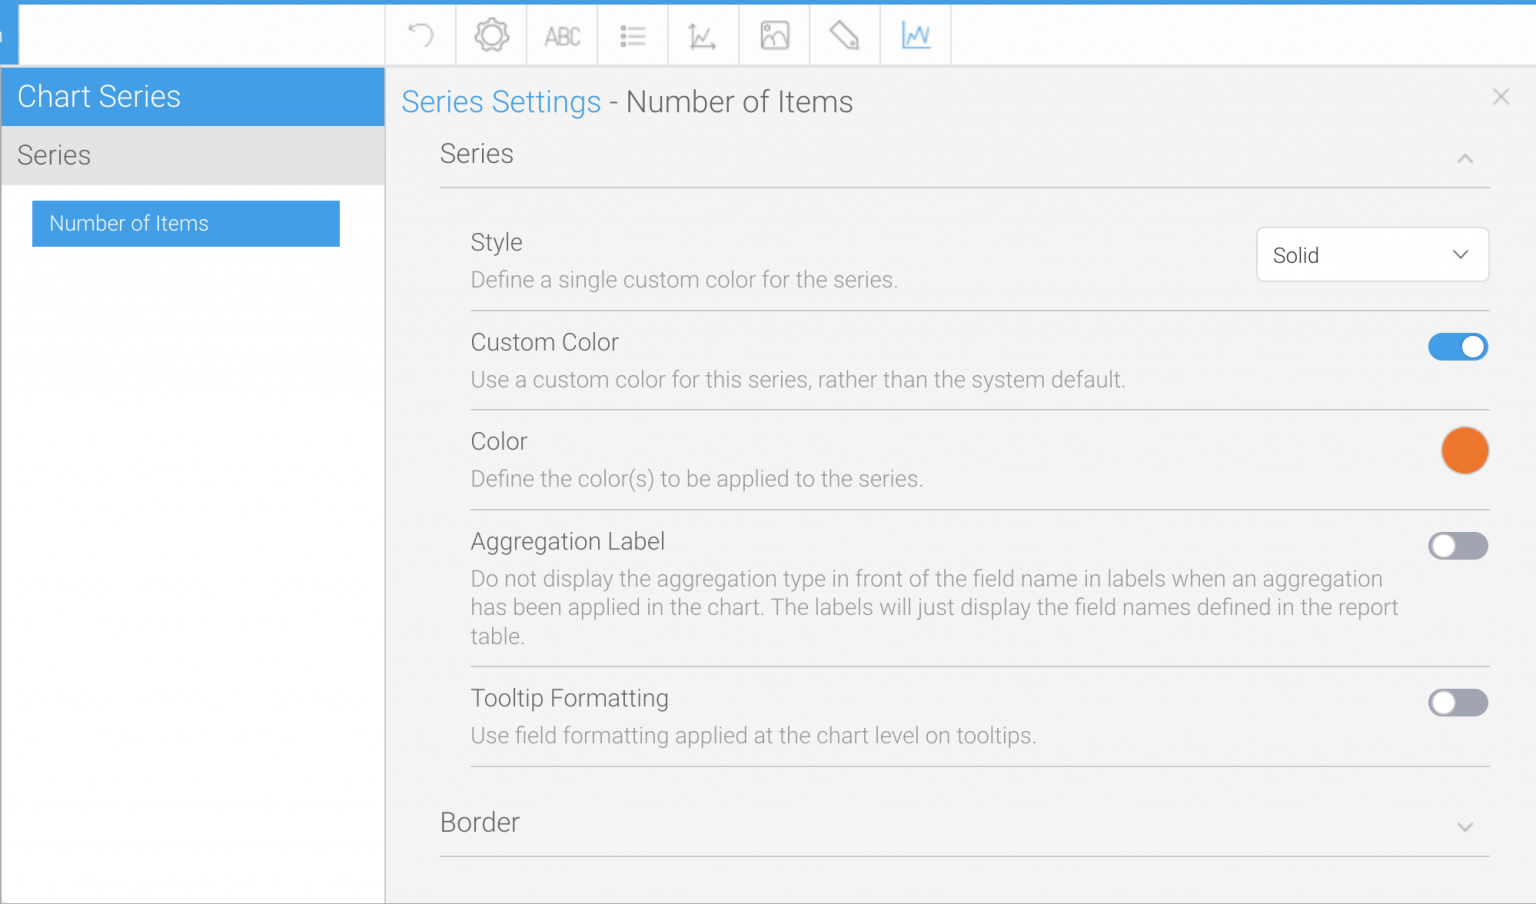The image size is (1536, 904).
Task: Expand the Border section
Action: [x=1464, y=827]
